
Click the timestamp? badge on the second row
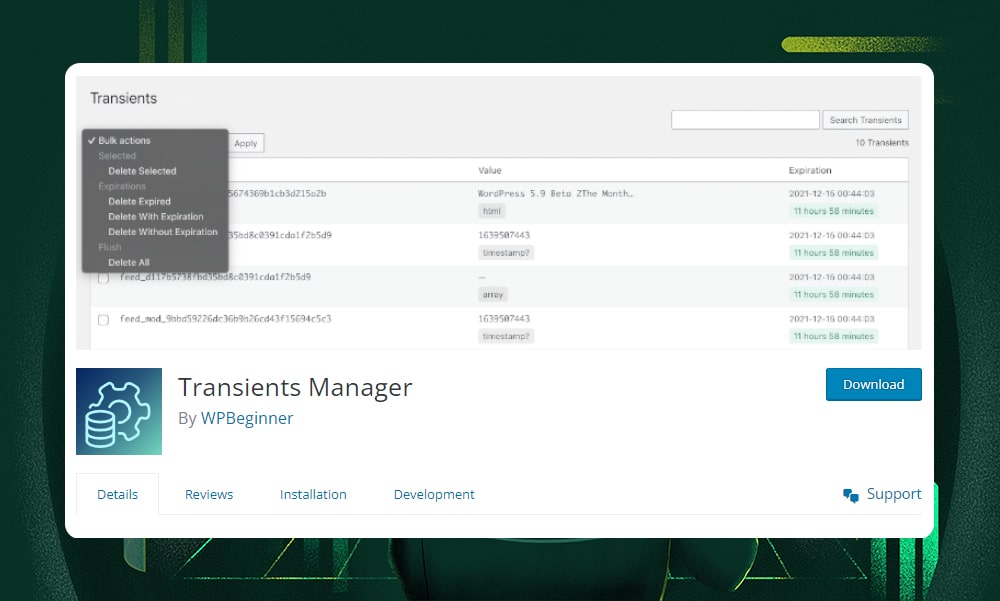506,252
